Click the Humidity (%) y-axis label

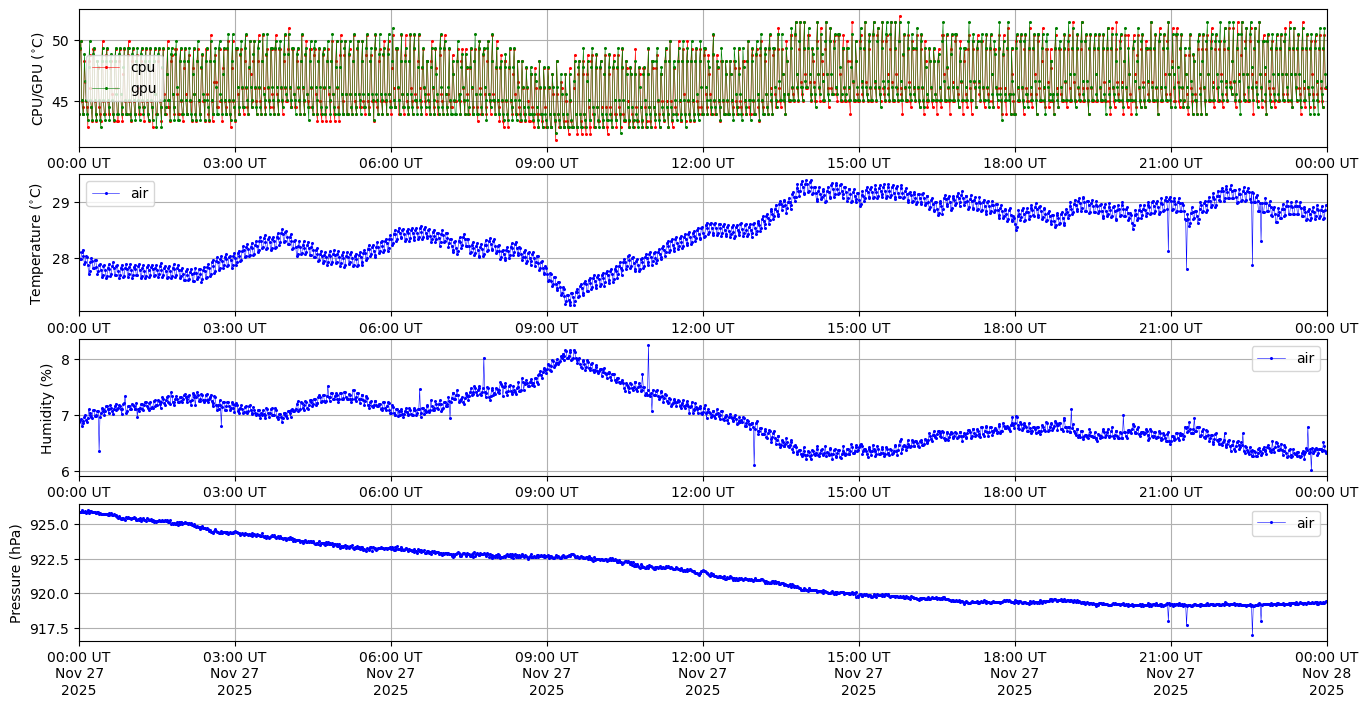click(x=46, y=408)
